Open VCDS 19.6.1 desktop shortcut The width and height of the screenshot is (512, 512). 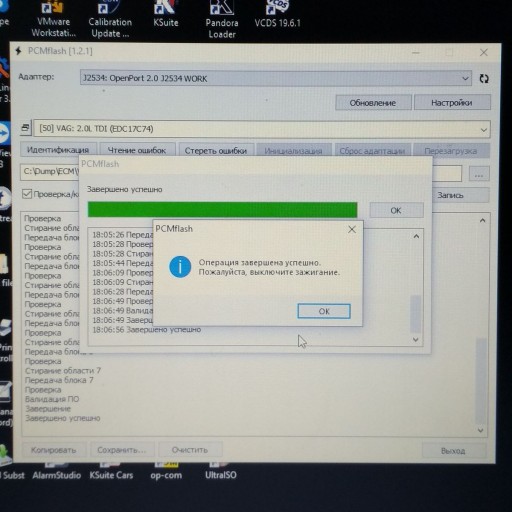(277, 15)
